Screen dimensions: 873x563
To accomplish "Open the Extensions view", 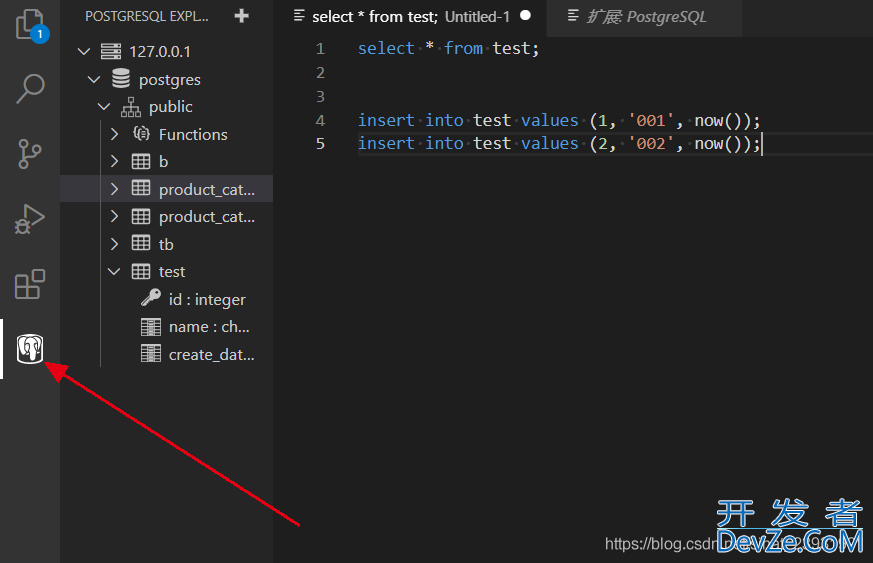I will [x=30, y=284].
